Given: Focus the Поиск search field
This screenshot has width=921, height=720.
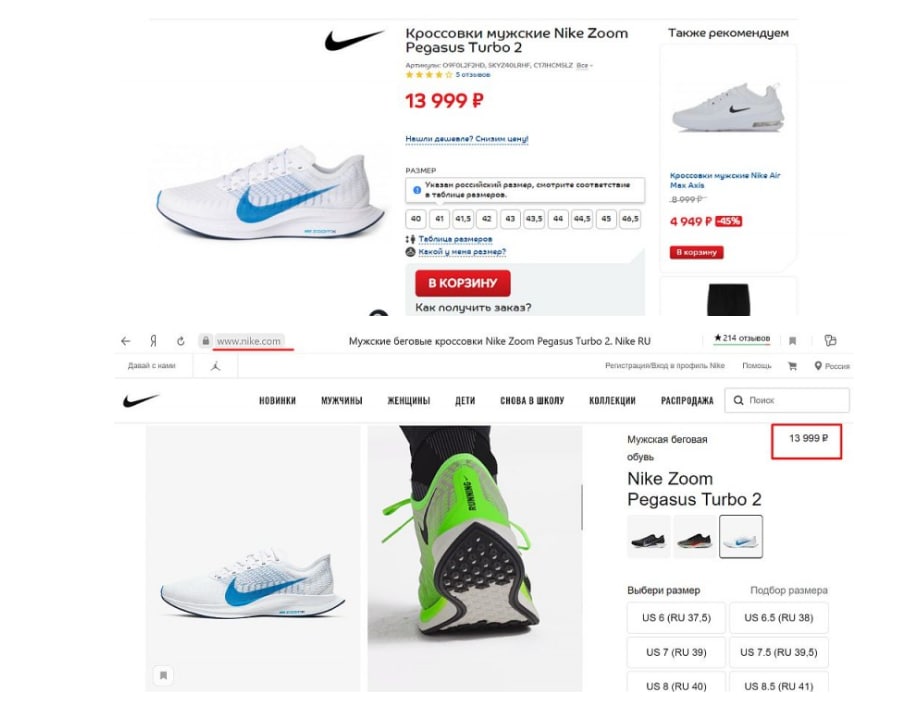Looking at the screenshot, I should pyautogui.click(x=787, y=400).
